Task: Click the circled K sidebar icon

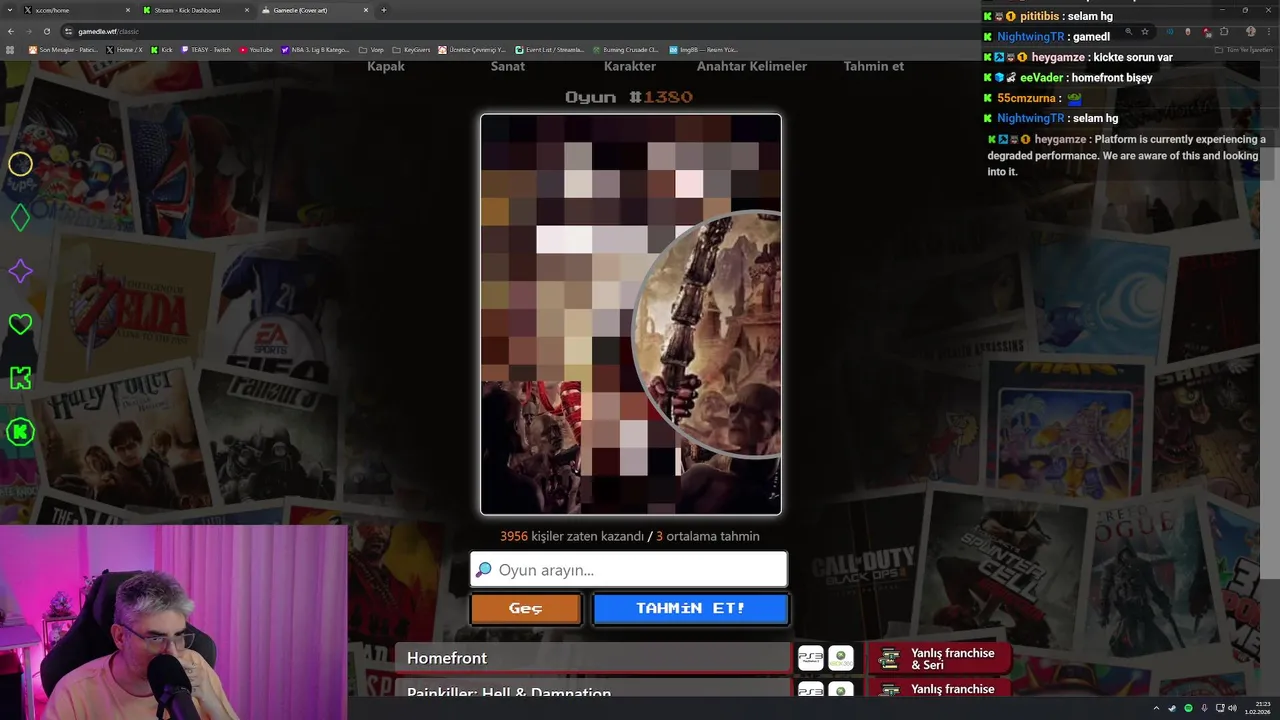Action: pos(20,432)
